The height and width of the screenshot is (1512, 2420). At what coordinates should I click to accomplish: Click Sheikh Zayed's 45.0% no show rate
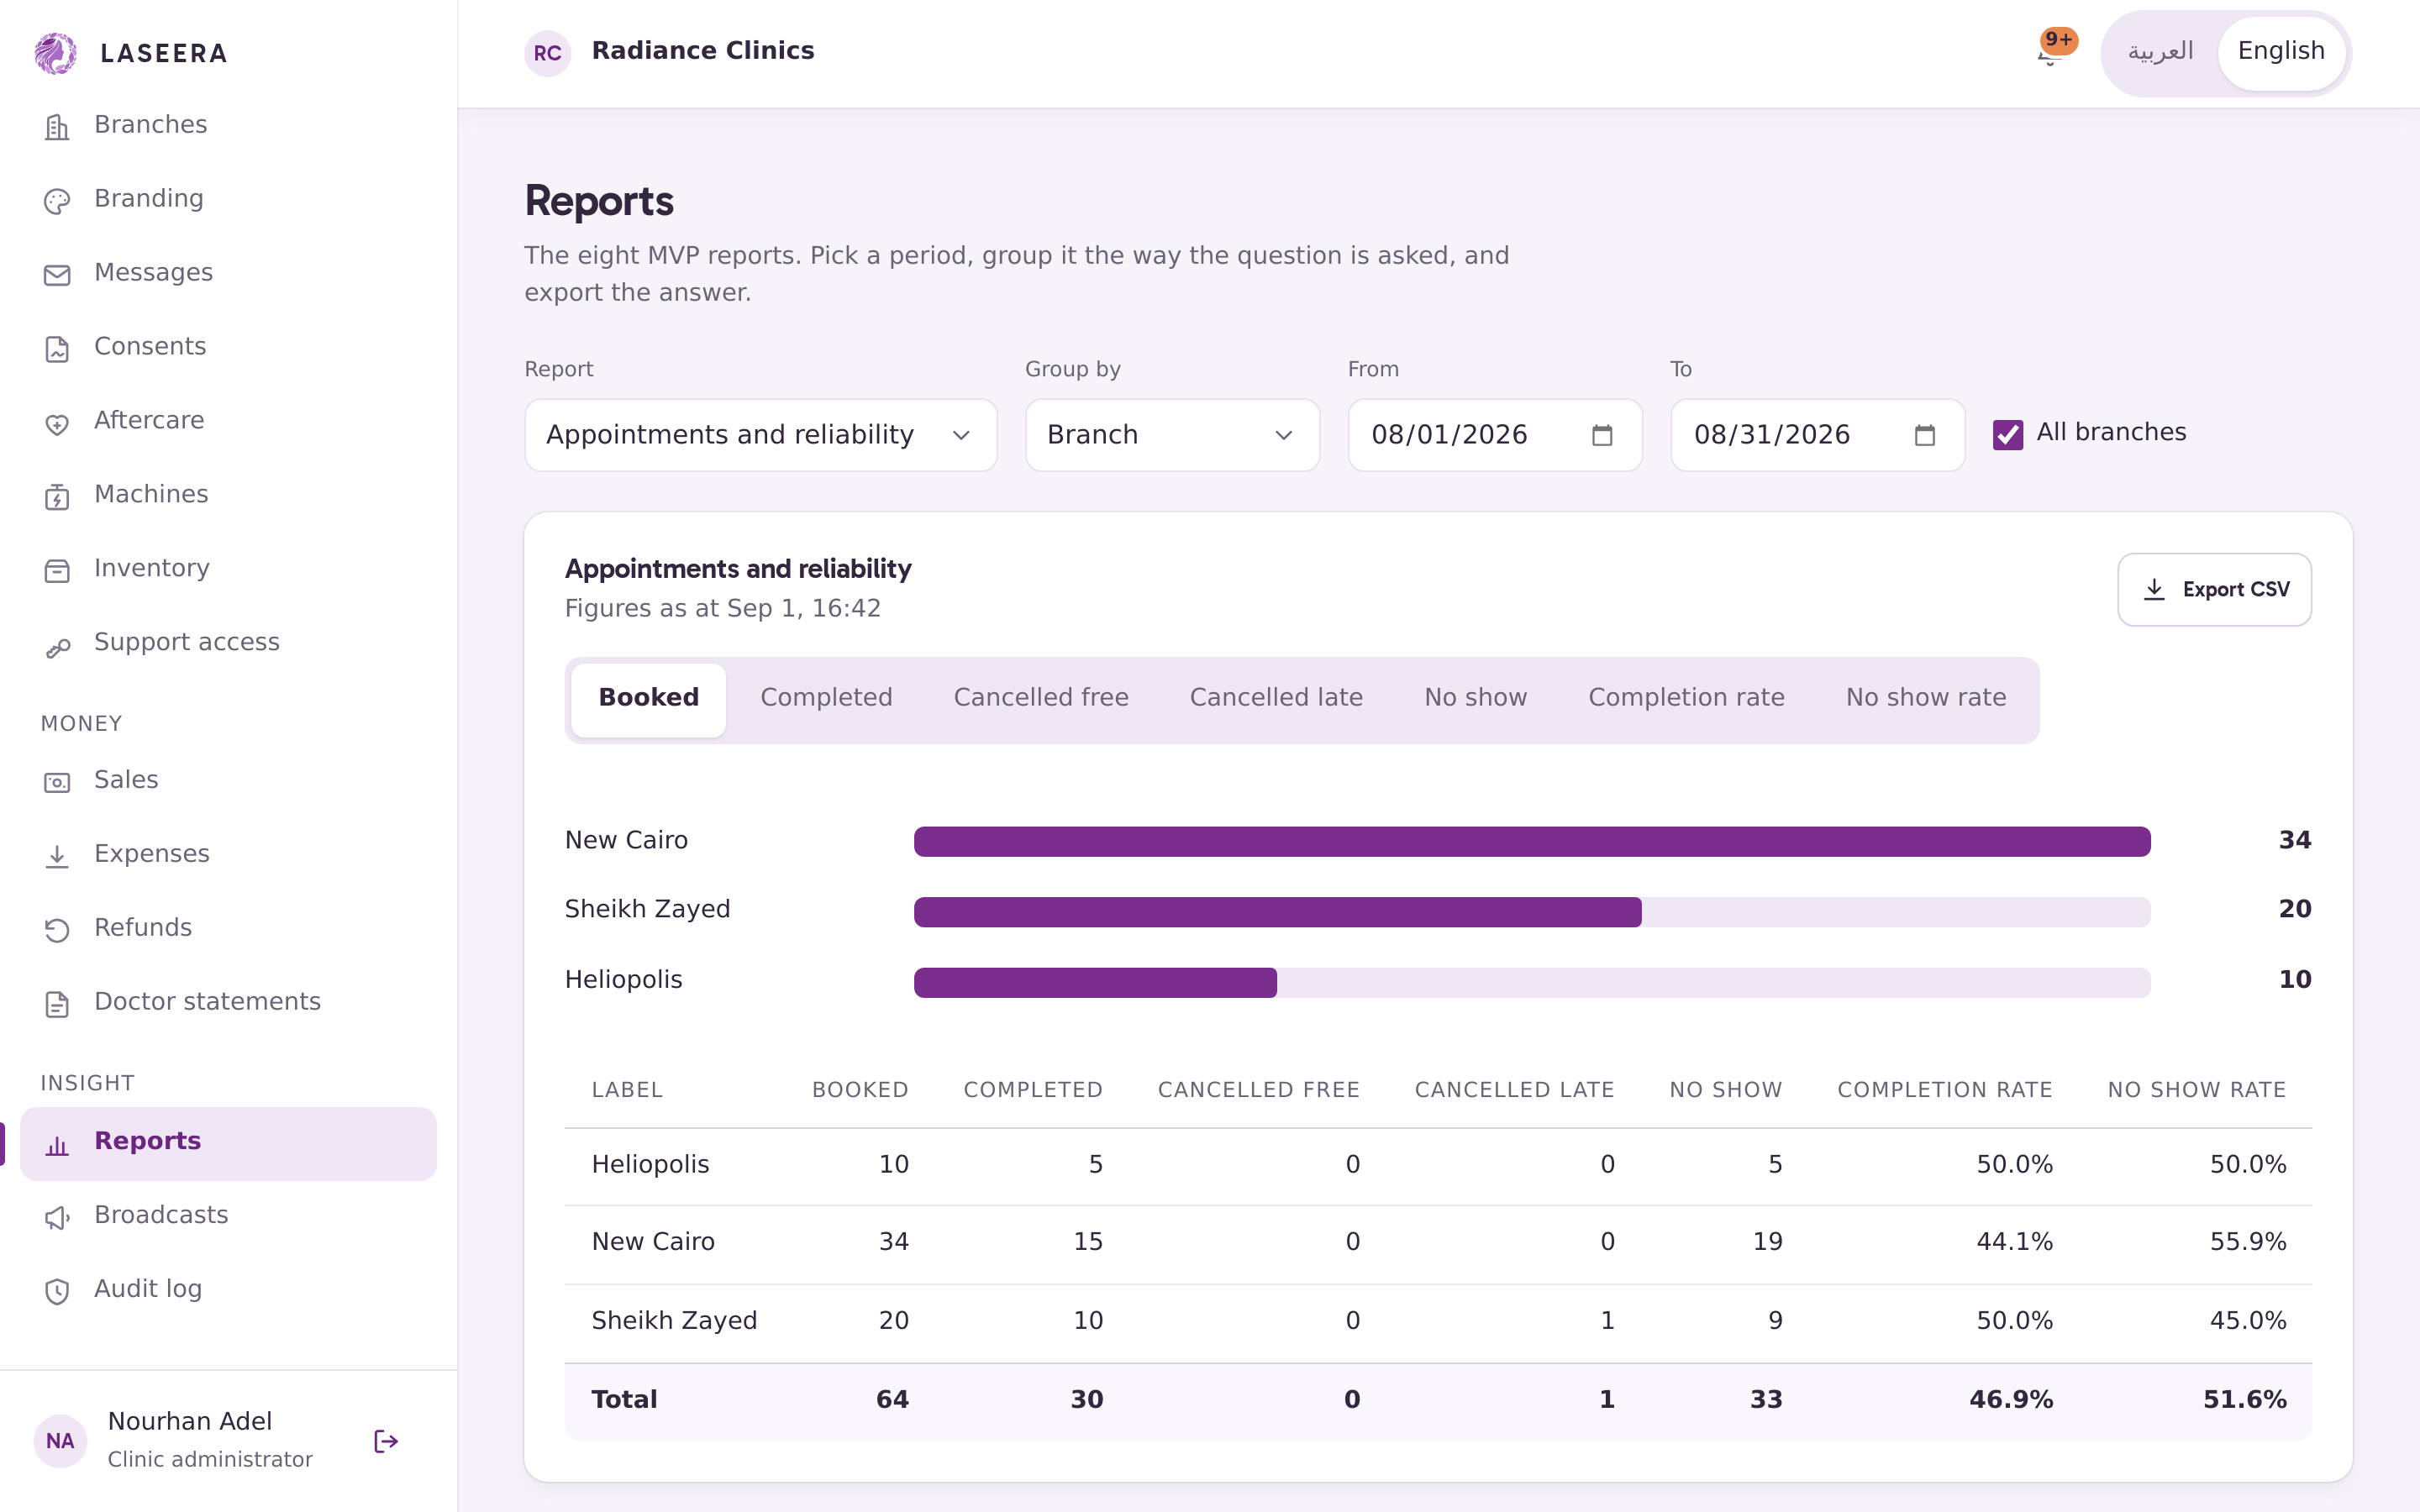2248,1321
